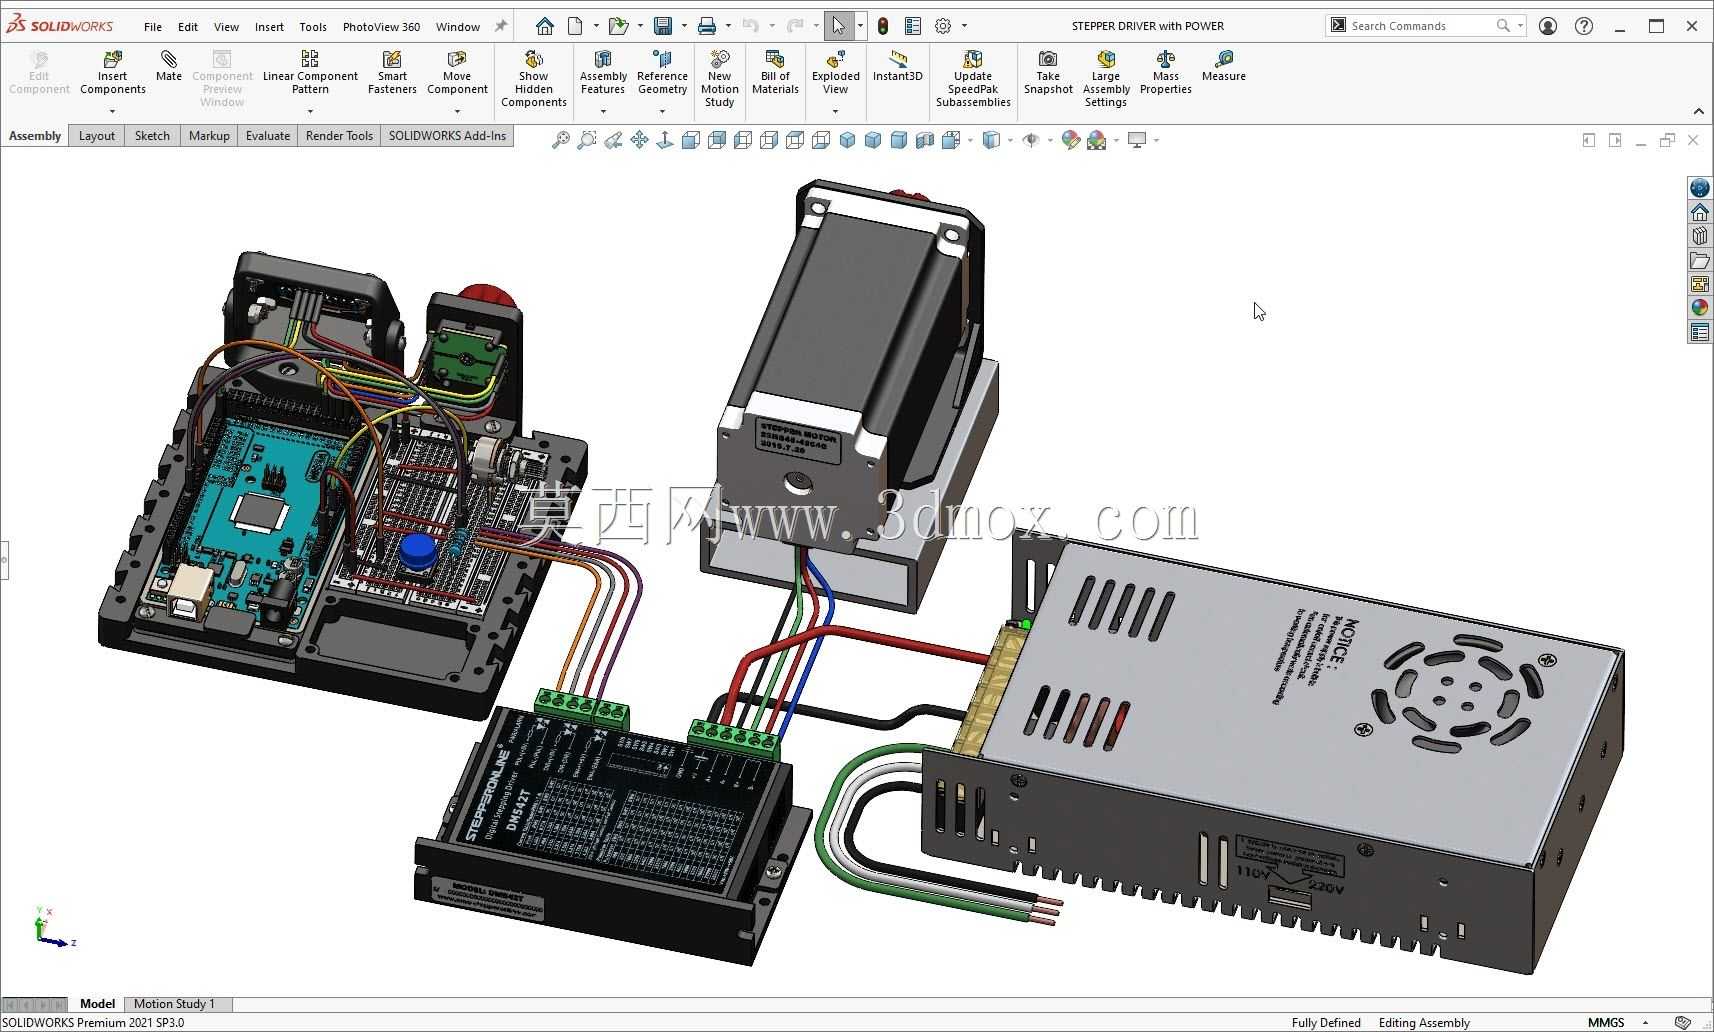Create a New Motion Study

coord(719,78)
